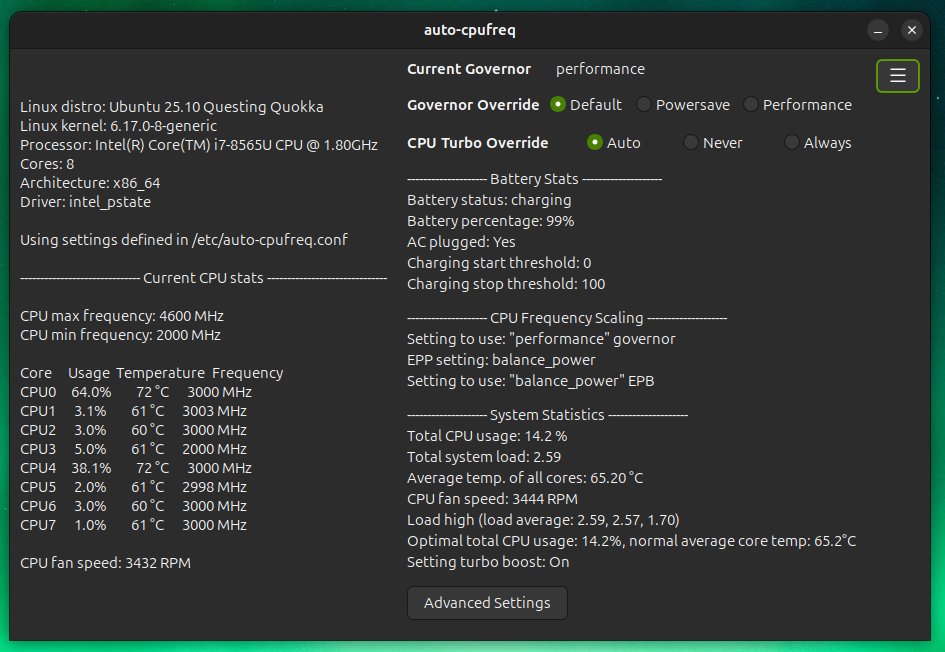Click the Linux kernel 6.17.0-8-generic line
The height and width of the screenshot is (652, 945).
click(x=118, y=126)
